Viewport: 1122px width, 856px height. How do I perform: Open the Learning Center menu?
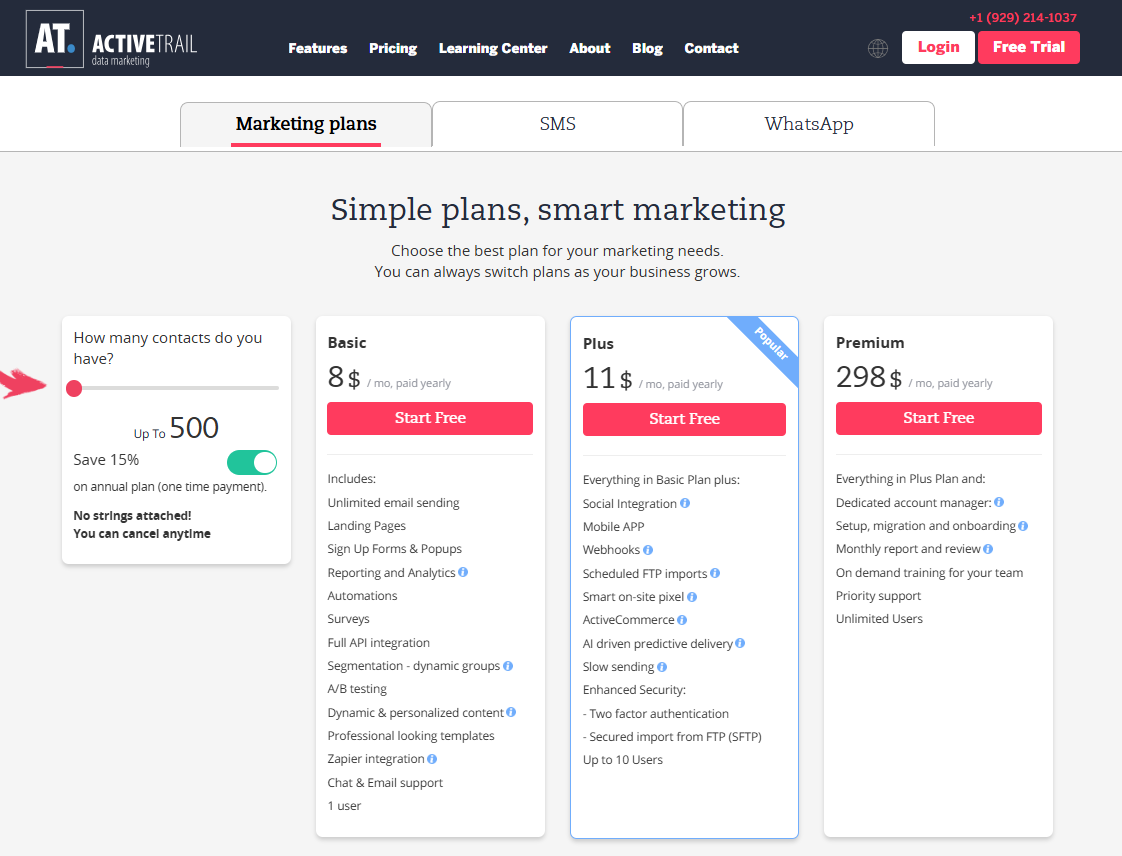(x=493, y=48)
